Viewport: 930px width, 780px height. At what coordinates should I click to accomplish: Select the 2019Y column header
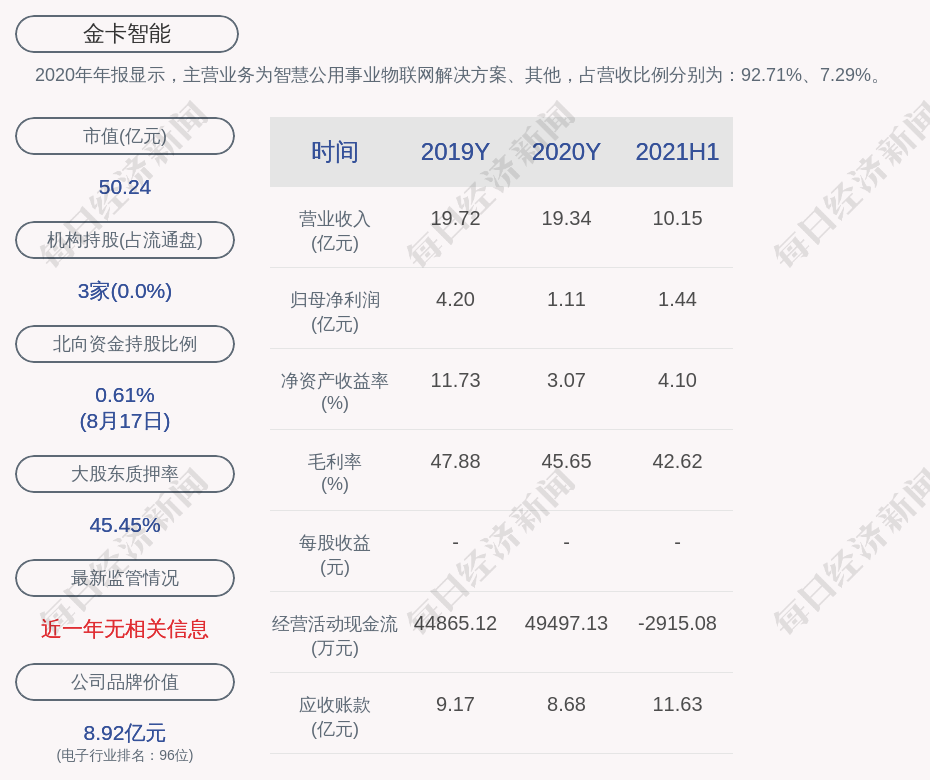[x=455, y=152]
